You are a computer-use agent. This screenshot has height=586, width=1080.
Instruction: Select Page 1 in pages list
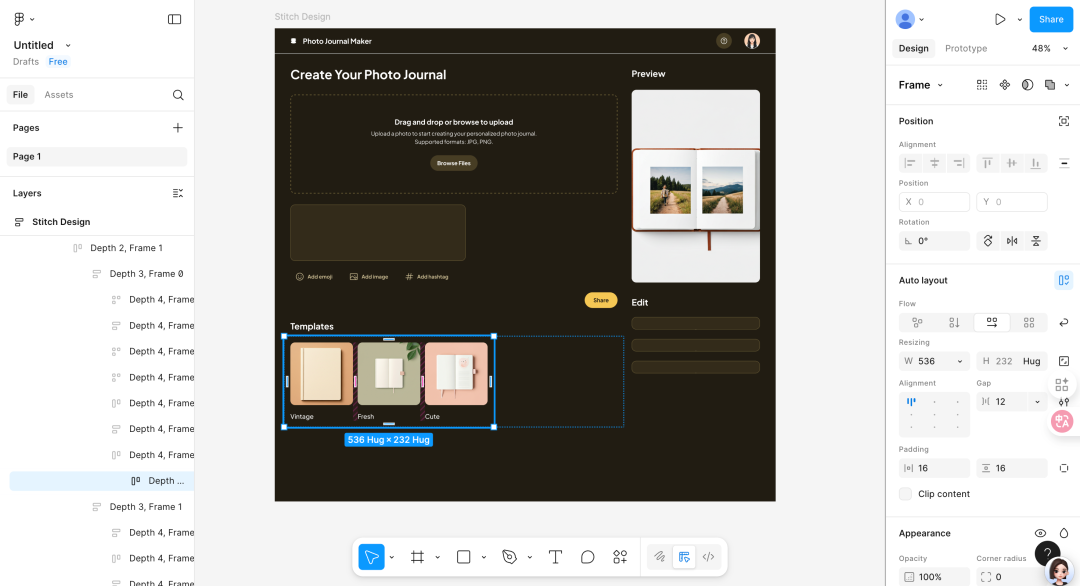pos(96,156)
